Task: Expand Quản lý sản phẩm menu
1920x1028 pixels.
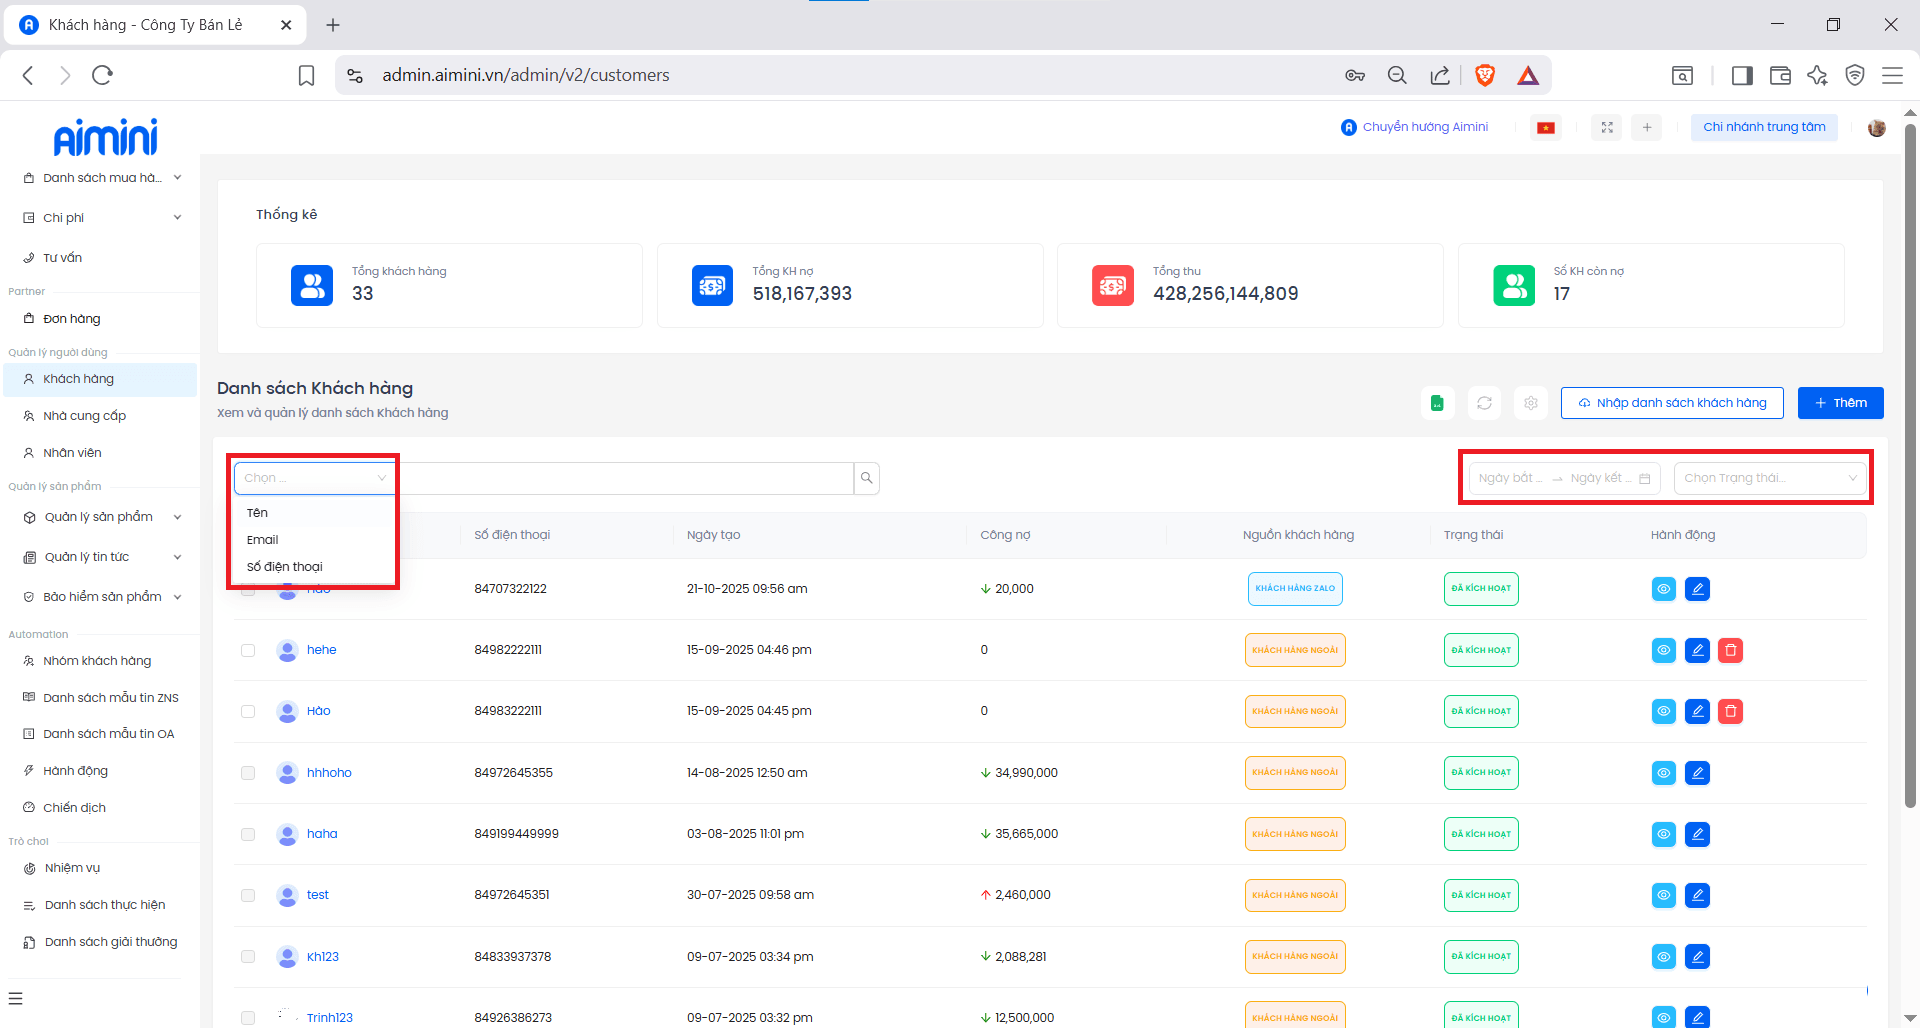Action: click(100, 517)
